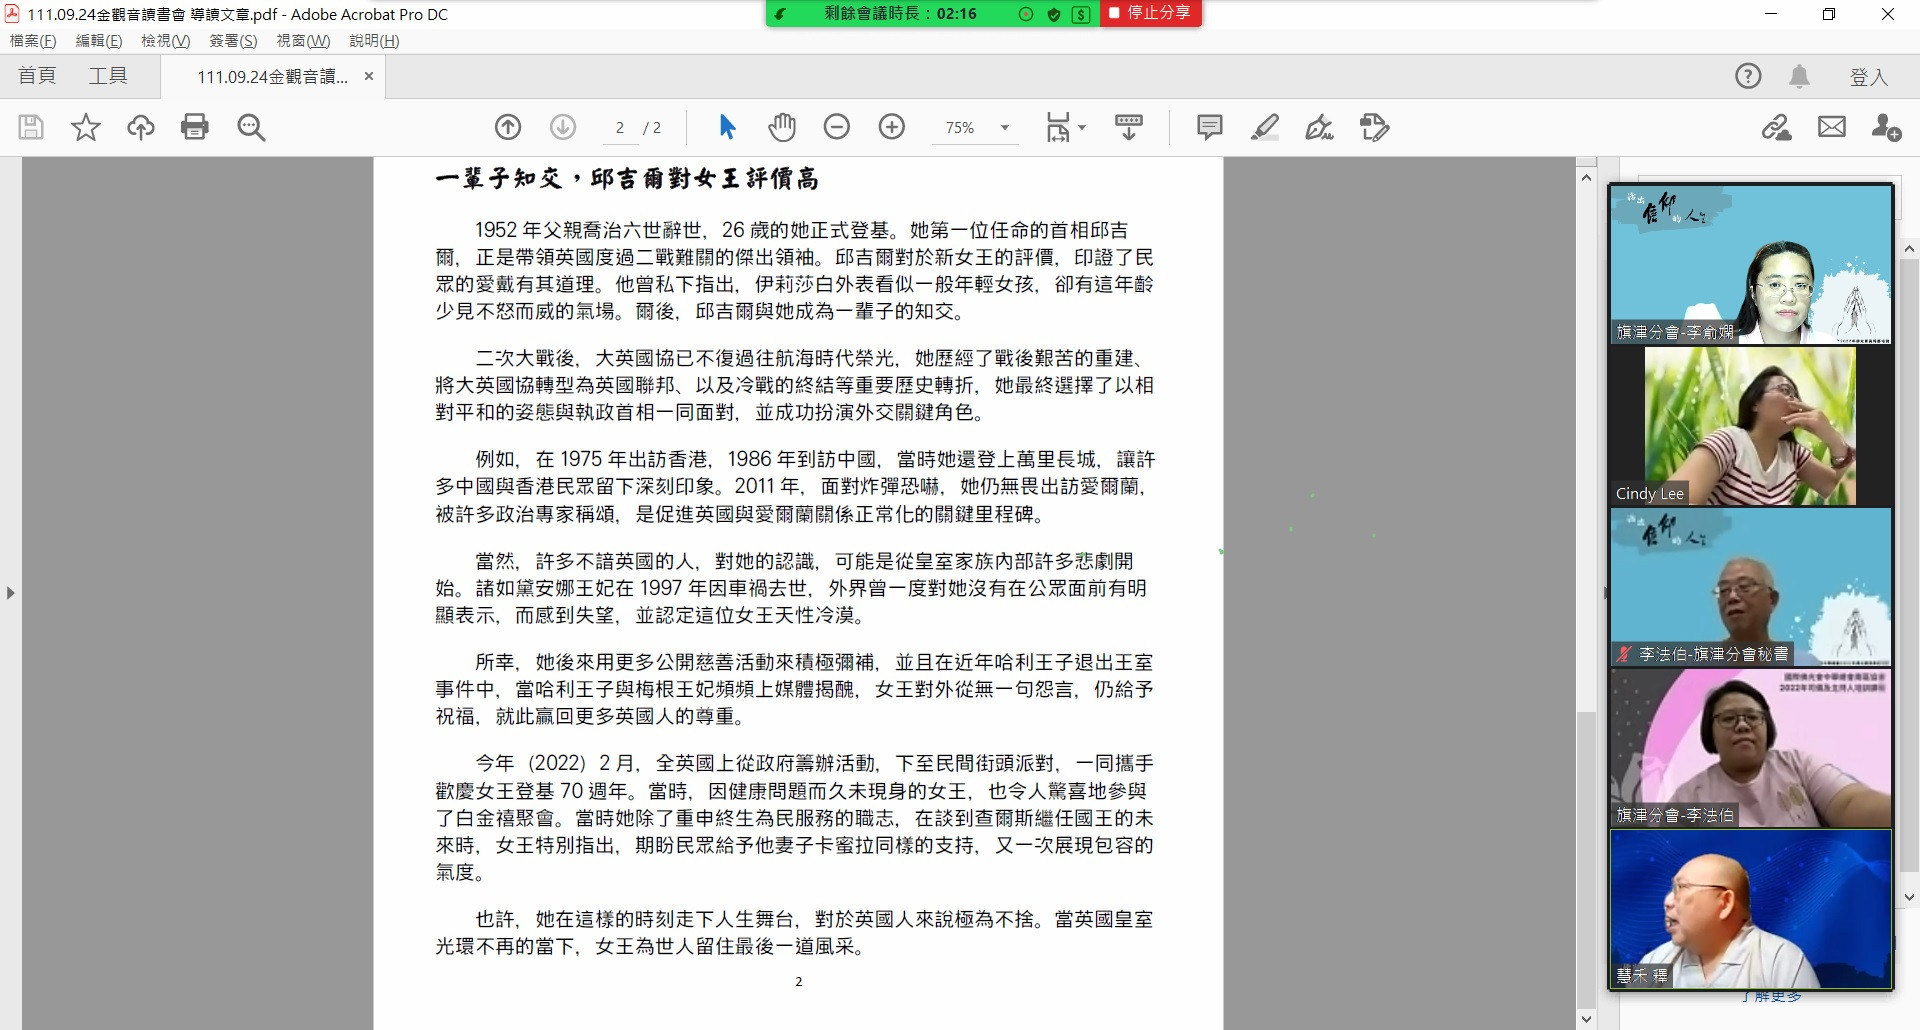This screenshot has width=1920, height=1030.
Task: Click the Save file icon
Action: pos(31,127)
